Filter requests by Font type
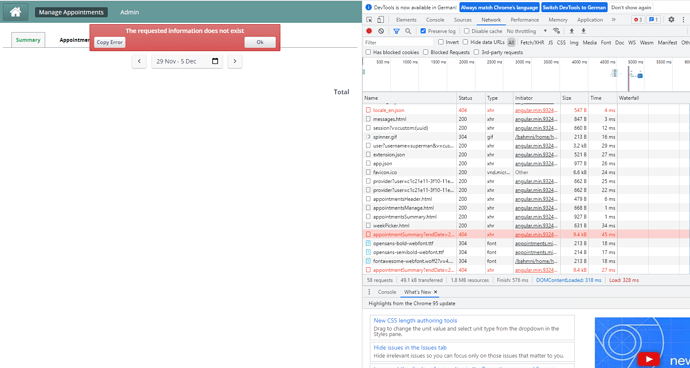Image resolution: width=690 pixels, height=368 pixels. click(x=606, y=42)
